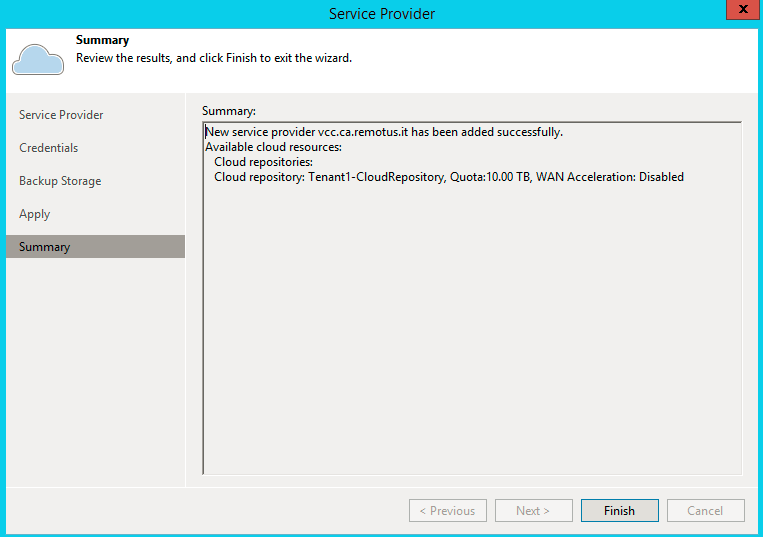Select the Backup Storage wizard step

pyautogui.click(x=60, y=181)
